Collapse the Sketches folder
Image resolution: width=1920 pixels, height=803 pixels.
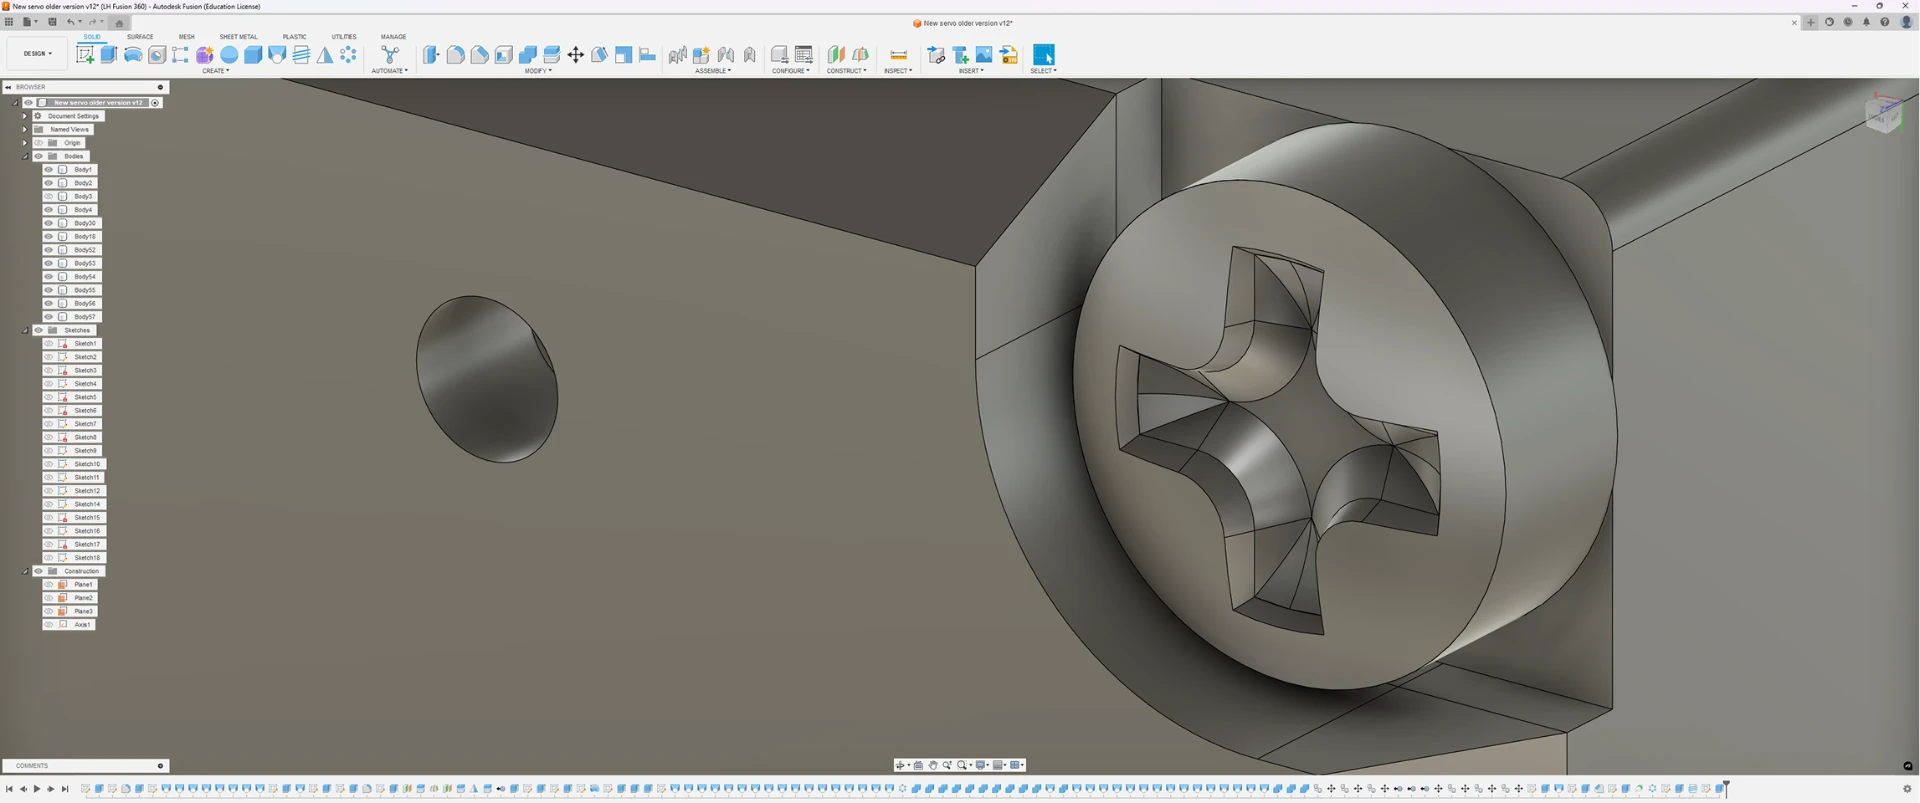coord(25,331)
